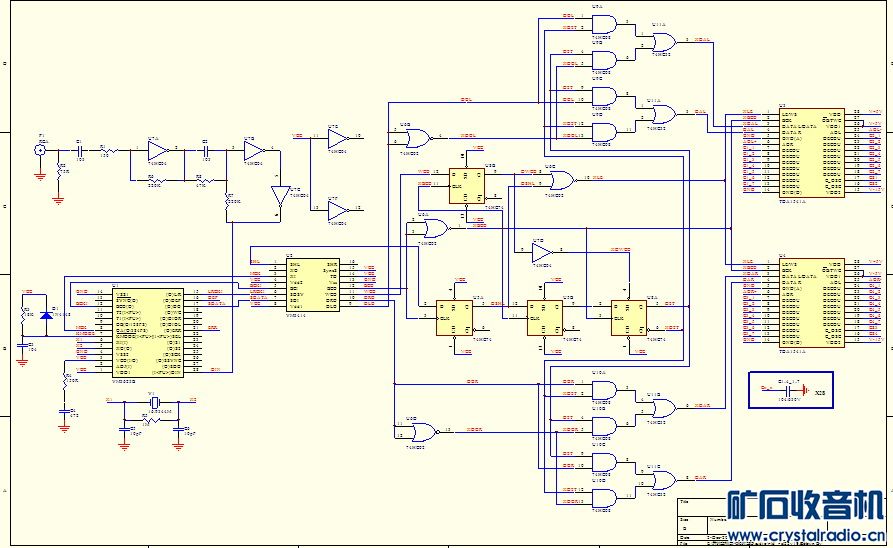
Task: Select the 16-pin IC U2 body
Action: click(313, 285)
